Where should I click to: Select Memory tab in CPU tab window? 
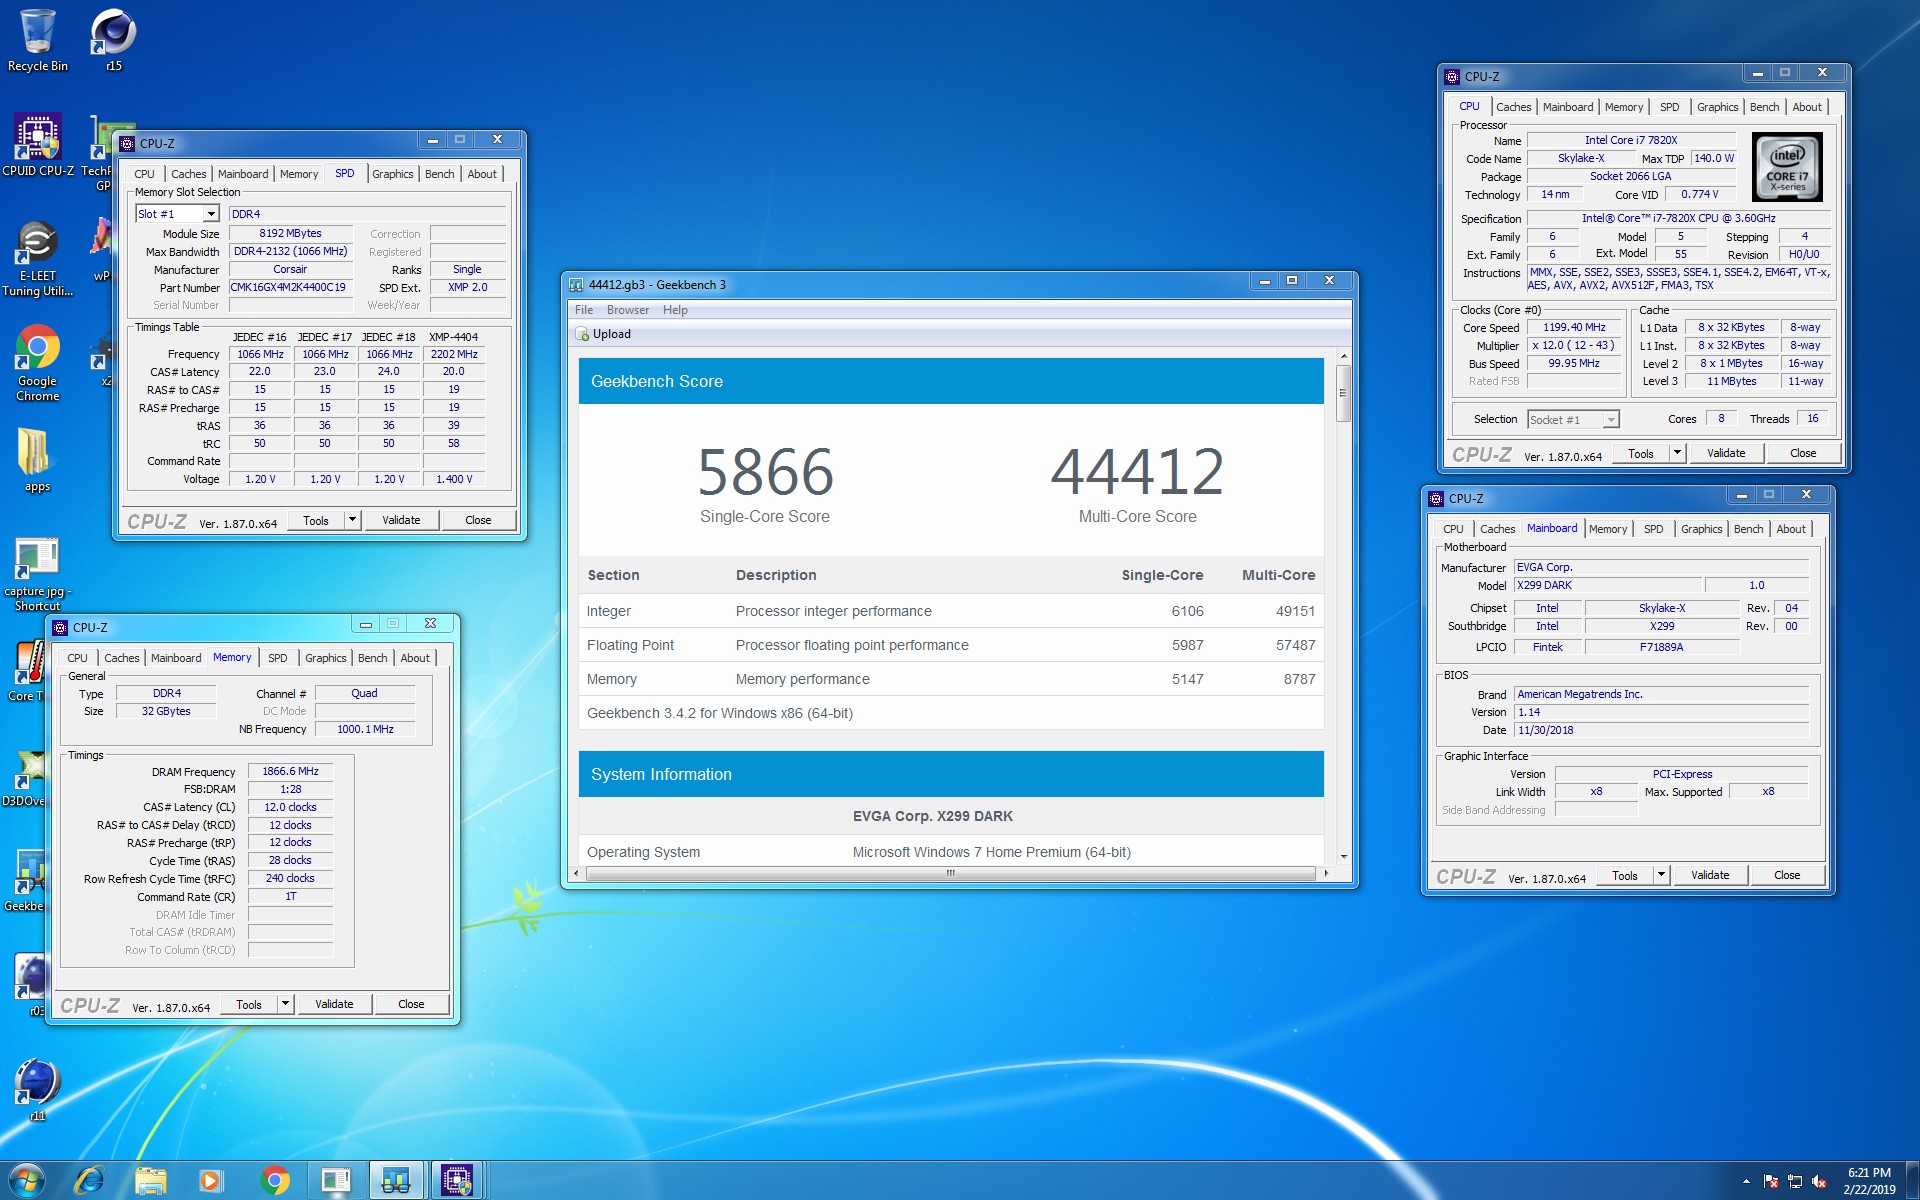point(1623,107)
